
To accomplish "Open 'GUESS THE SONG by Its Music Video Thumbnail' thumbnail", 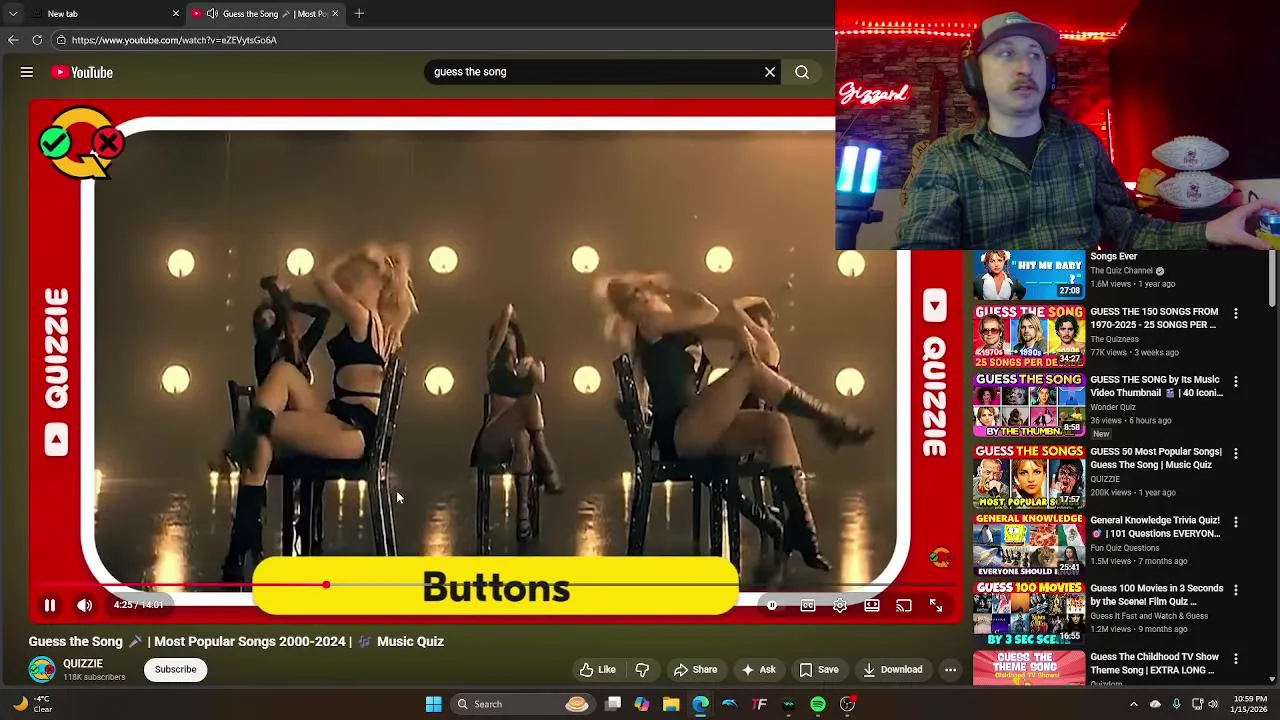I will [x=1029, y=405].
